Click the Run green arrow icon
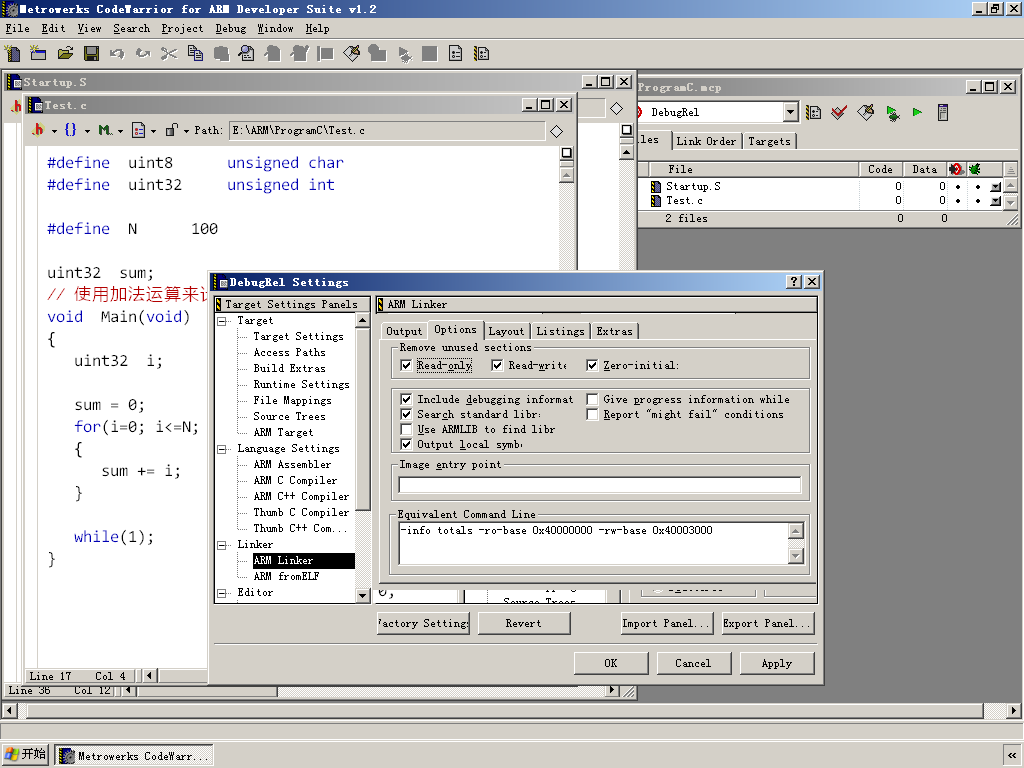 pyautogui.click(x=918, y=112)
